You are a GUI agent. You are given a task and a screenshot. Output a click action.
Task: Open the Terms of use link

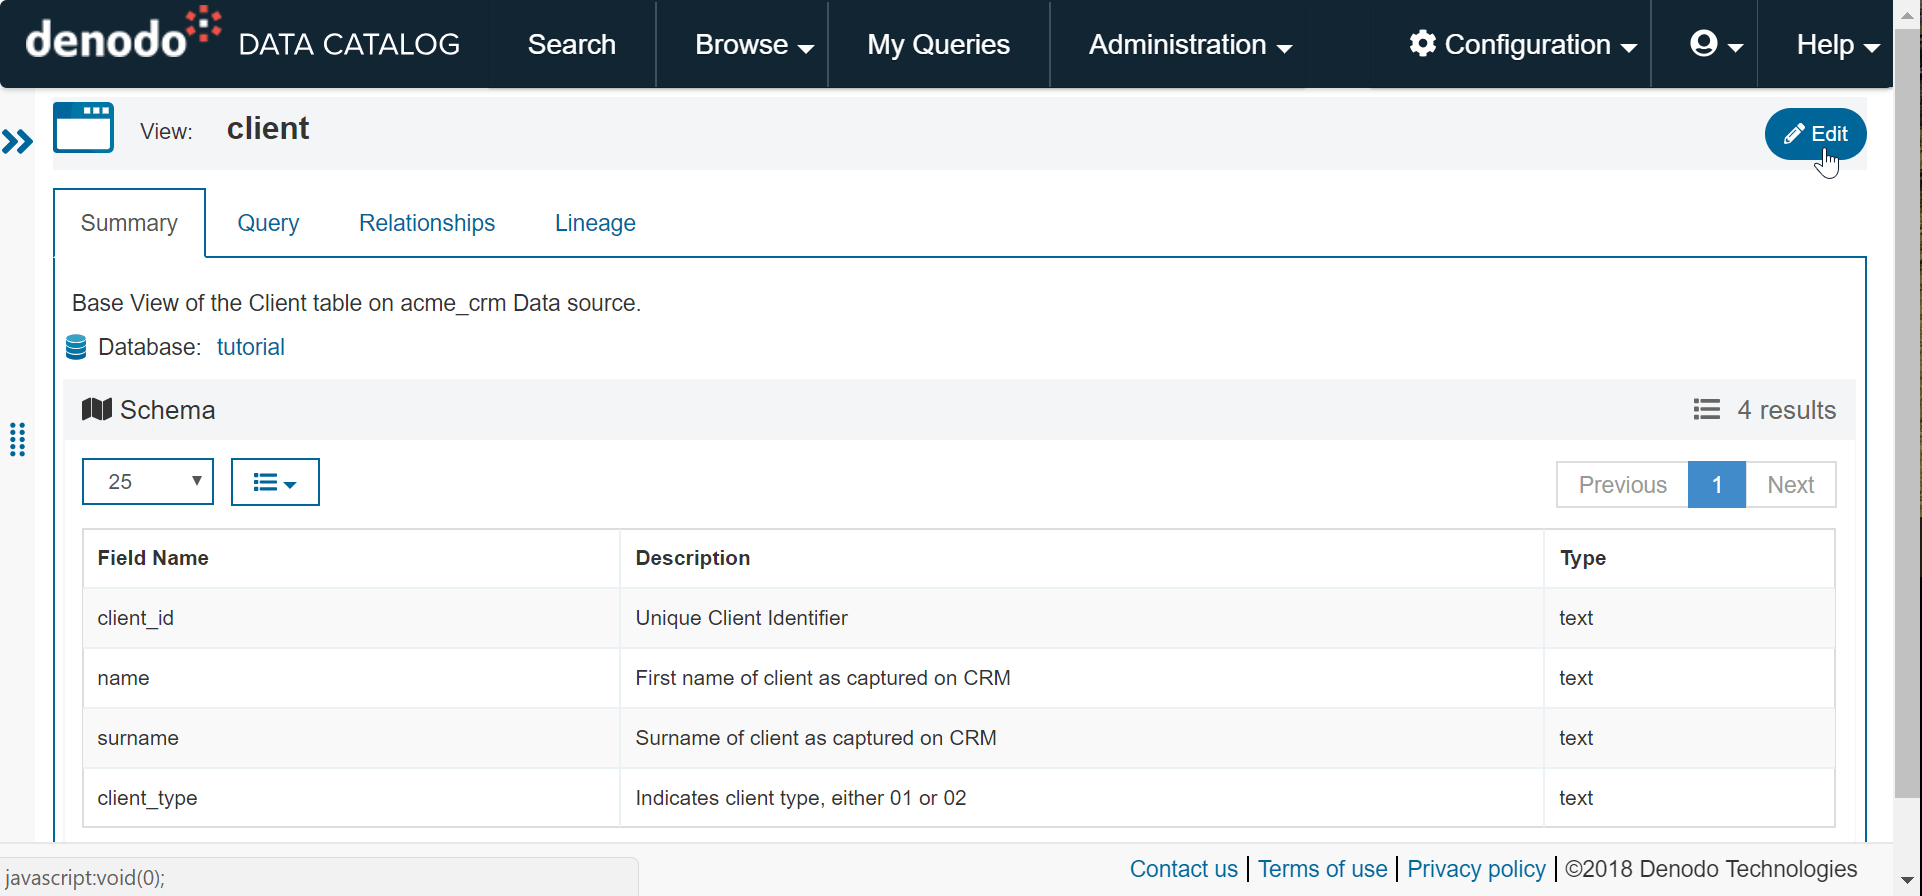point(1322,869)
